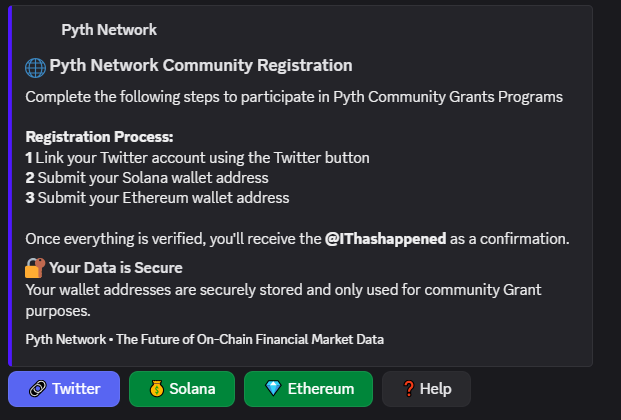The height and width of the screenshot is (420, 621).
Task: Click the Your Data is Secure heading
Action: coord(116,268)
